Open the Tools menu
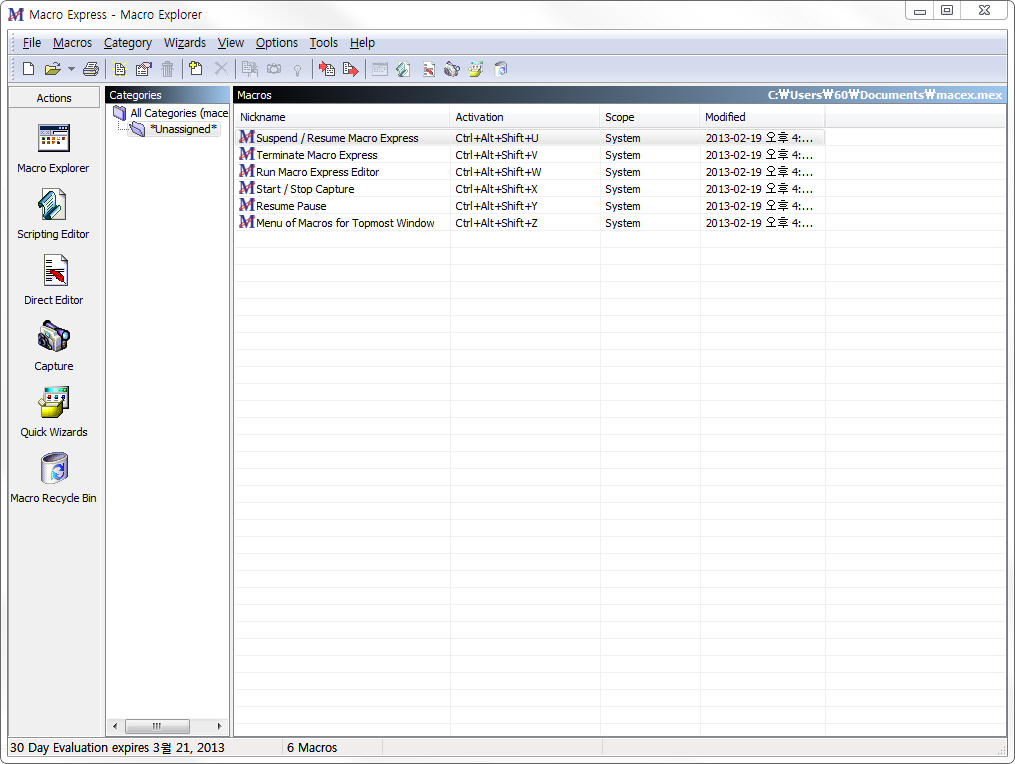This screenshot has width=1015, height=764. [323, 43]
